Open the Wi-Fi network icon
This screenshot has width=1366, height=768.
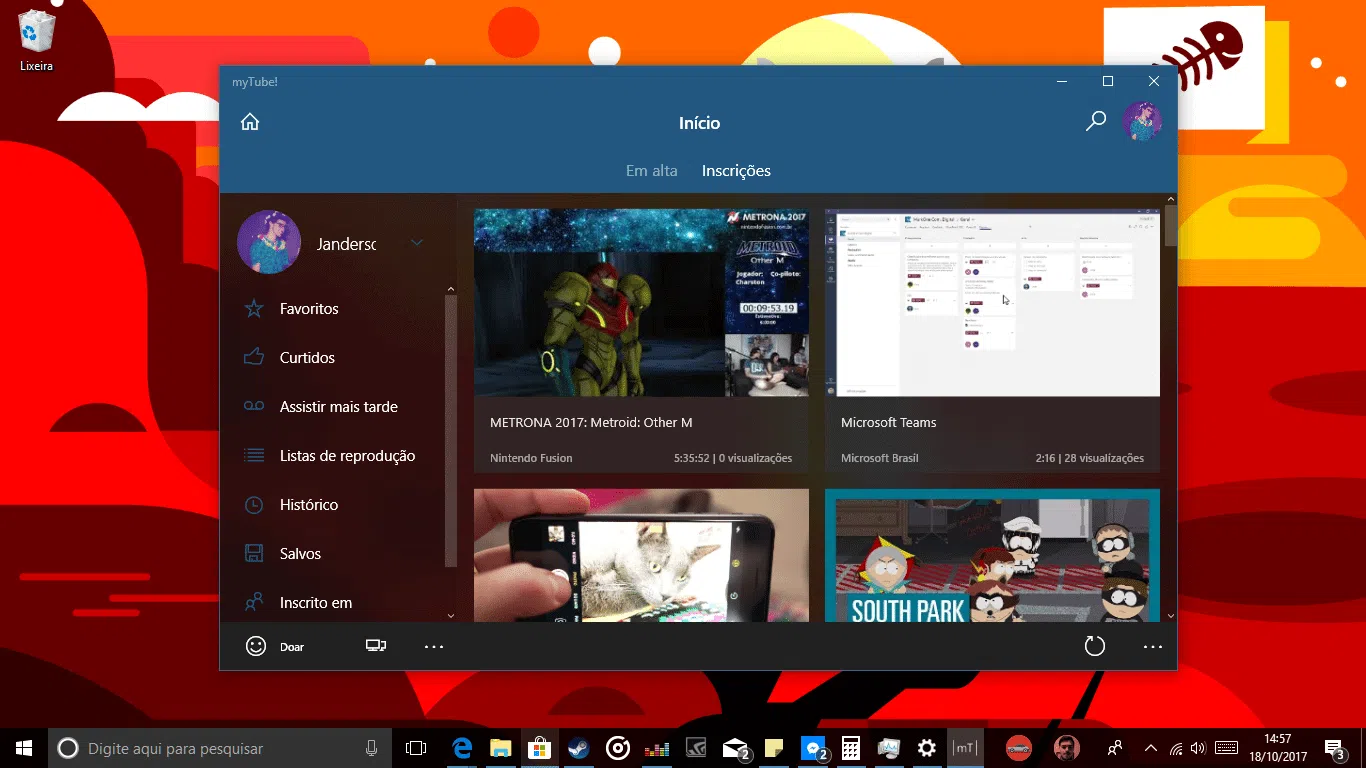coord(1176,748)
